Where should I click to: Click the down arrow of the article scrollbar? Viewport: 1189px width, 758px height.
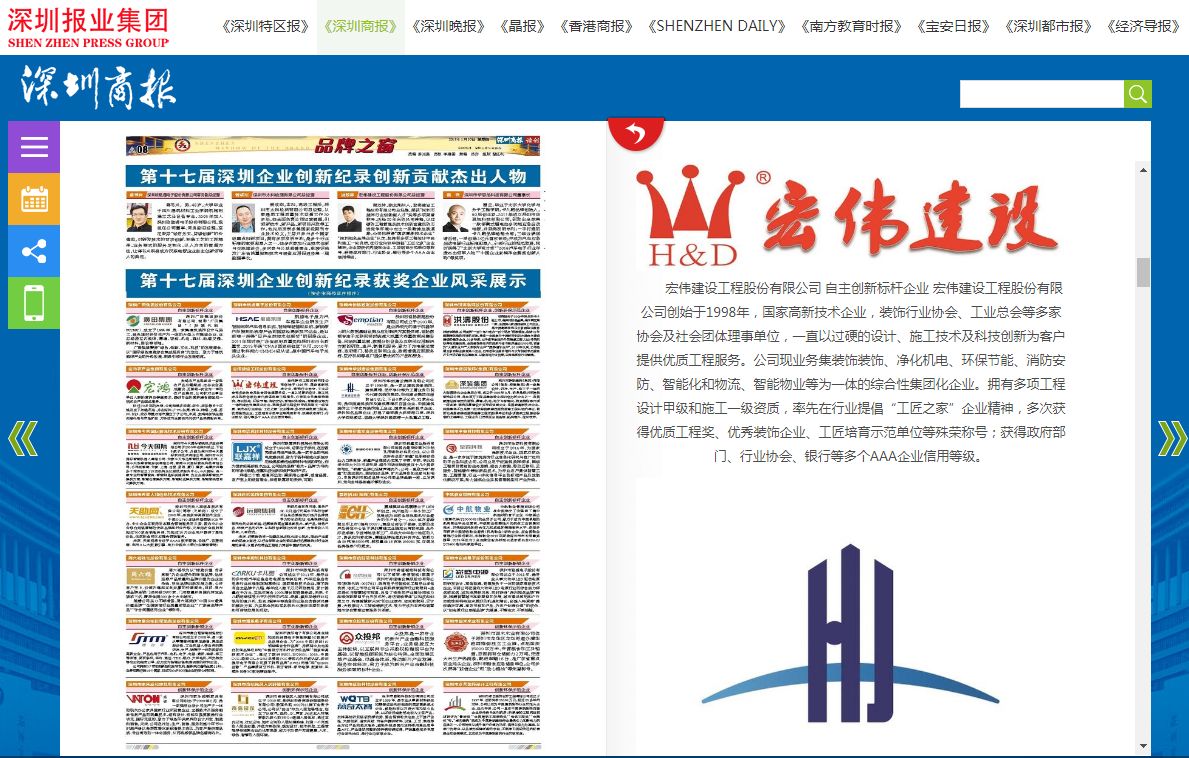pos(1144,746)
